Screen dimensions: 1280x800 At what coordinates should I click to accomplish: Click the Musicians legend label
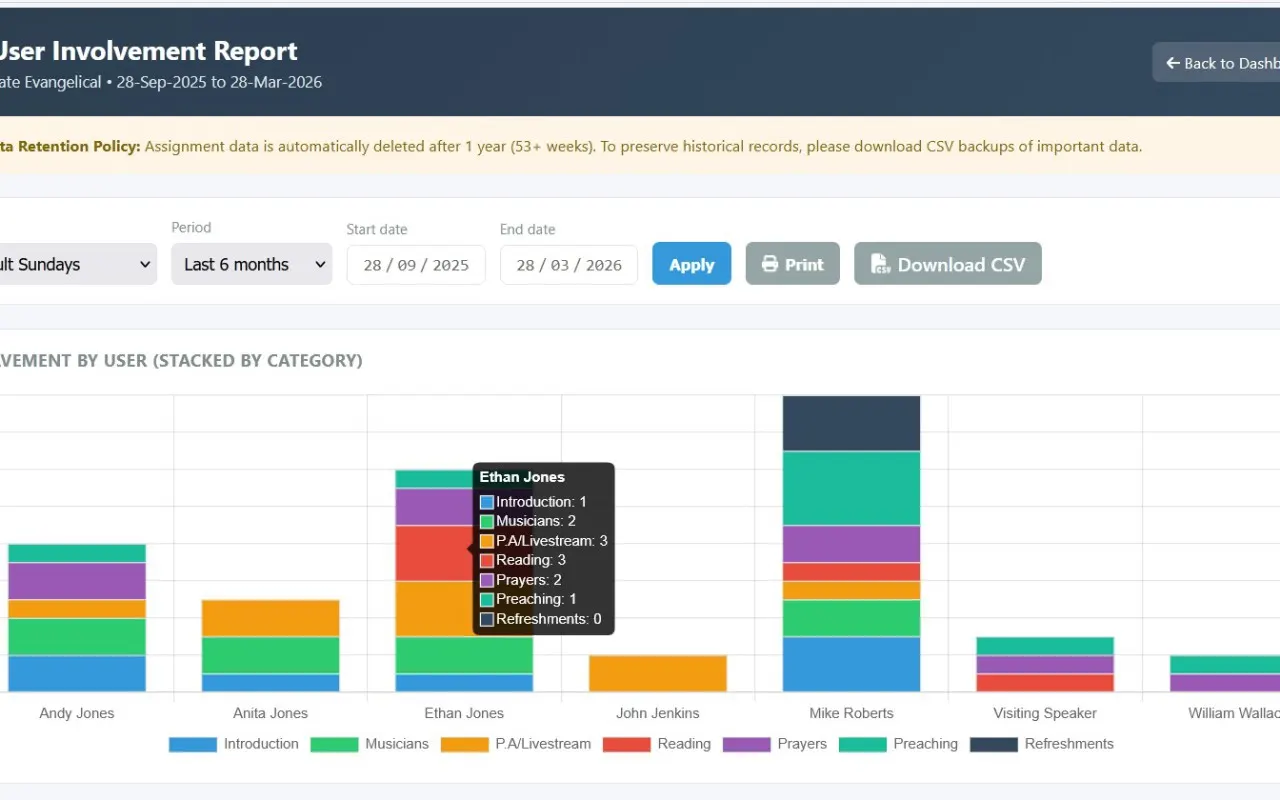click(397, 744)
